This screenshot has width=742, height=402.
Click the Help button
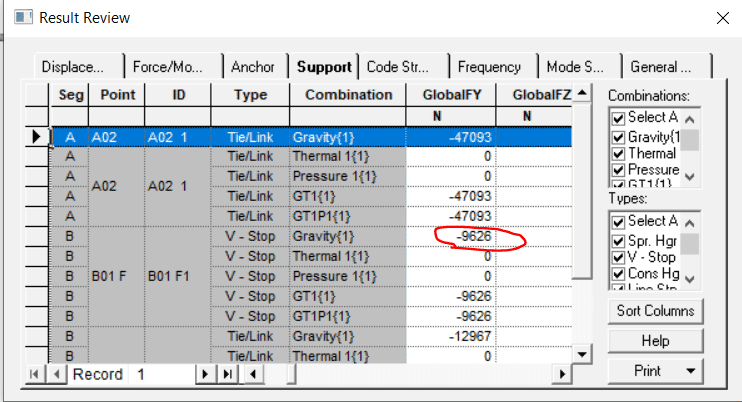click(x=655, y=341)
